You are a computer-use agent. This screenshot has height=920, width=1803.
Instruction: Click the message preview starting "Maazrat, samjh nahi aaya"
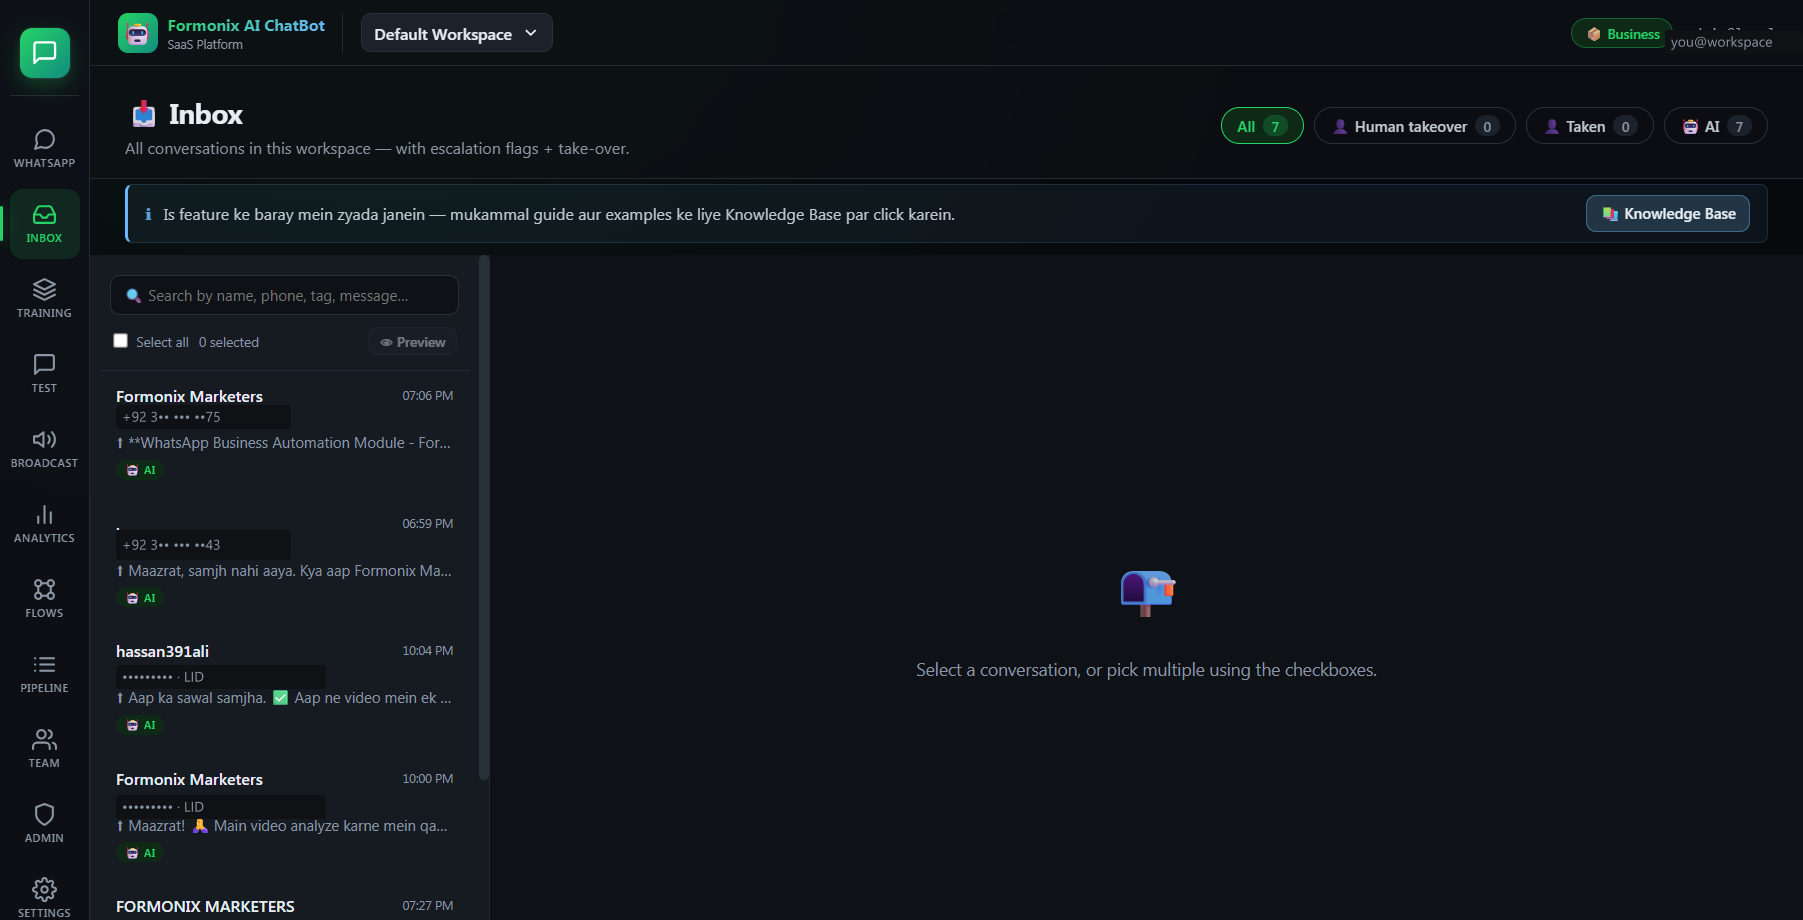[284, 571]
